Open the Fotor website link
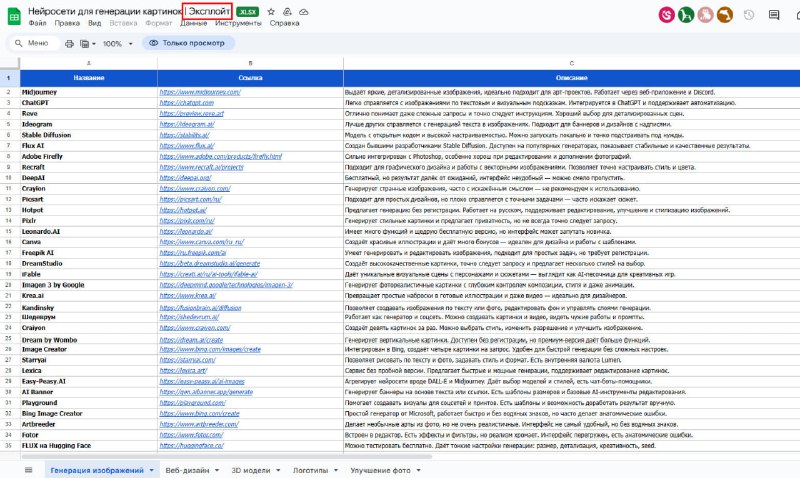This screenshot has height=478, width=800. [191, 435]
